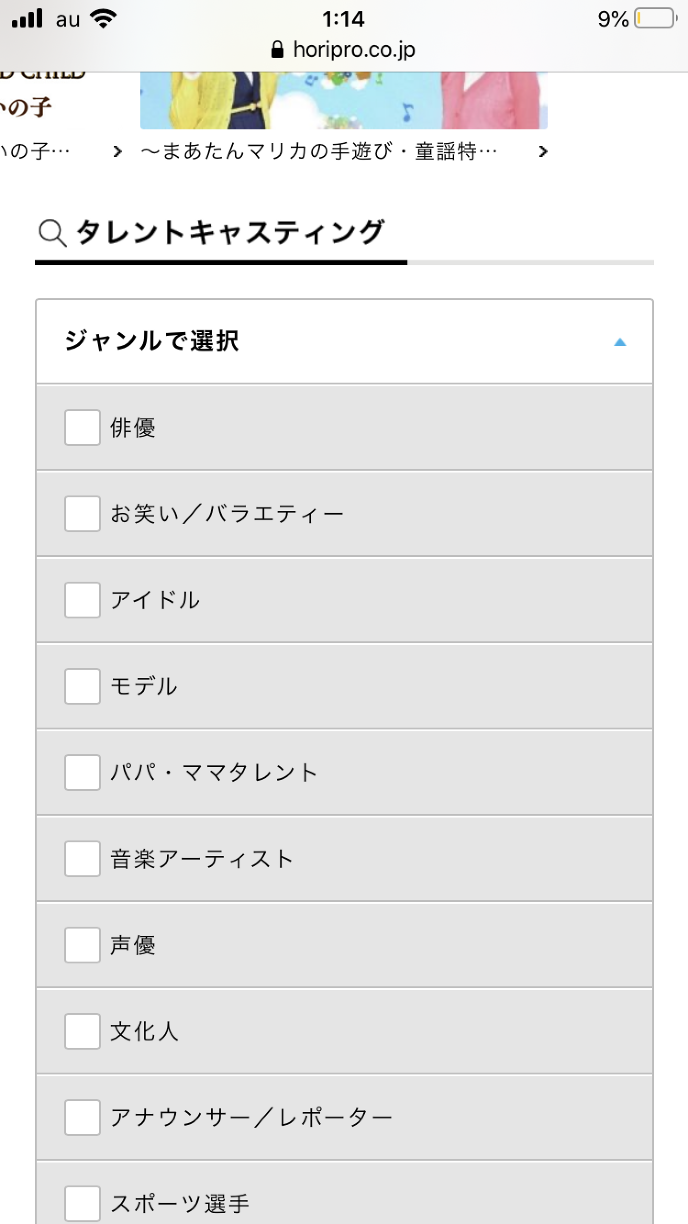Check the パパ・ママタレント box
Viewport: 688px width, 1224px height.
coord(82,772)
